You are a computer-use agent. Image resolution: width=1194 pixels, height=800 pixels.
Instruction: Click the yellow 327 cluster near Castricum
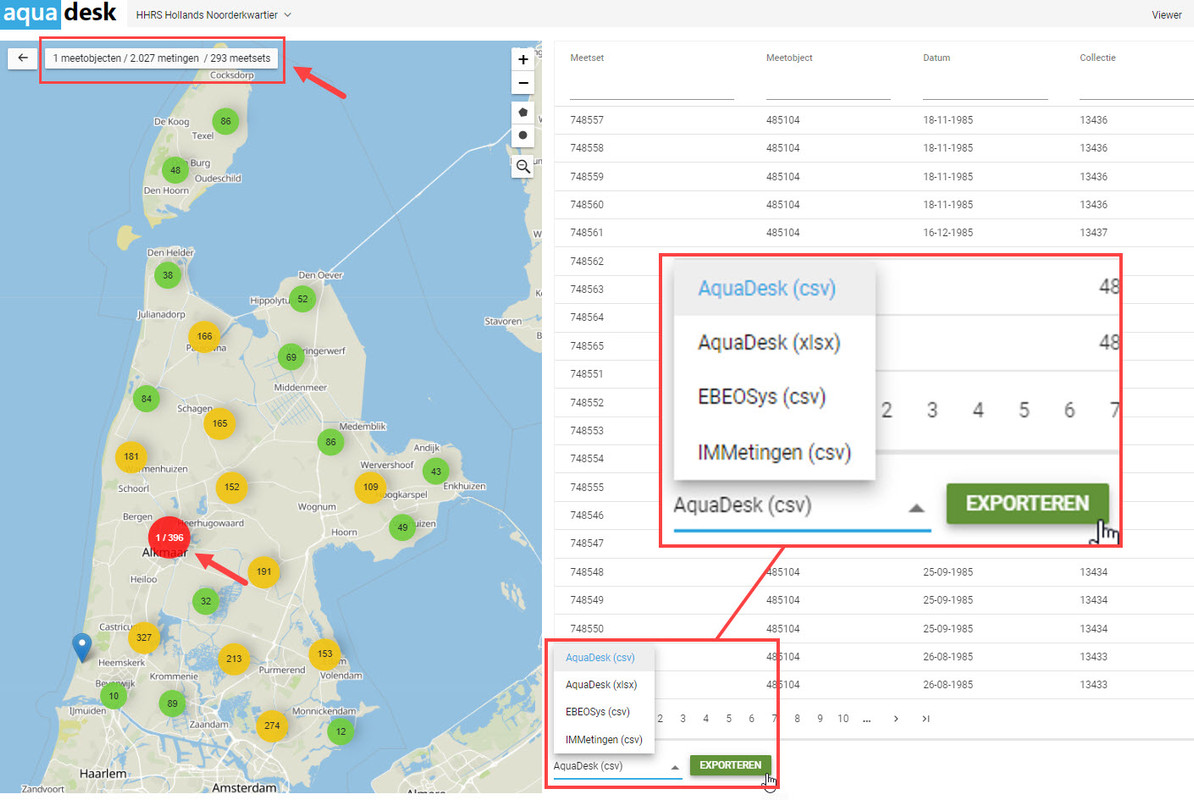click(144, 637)
